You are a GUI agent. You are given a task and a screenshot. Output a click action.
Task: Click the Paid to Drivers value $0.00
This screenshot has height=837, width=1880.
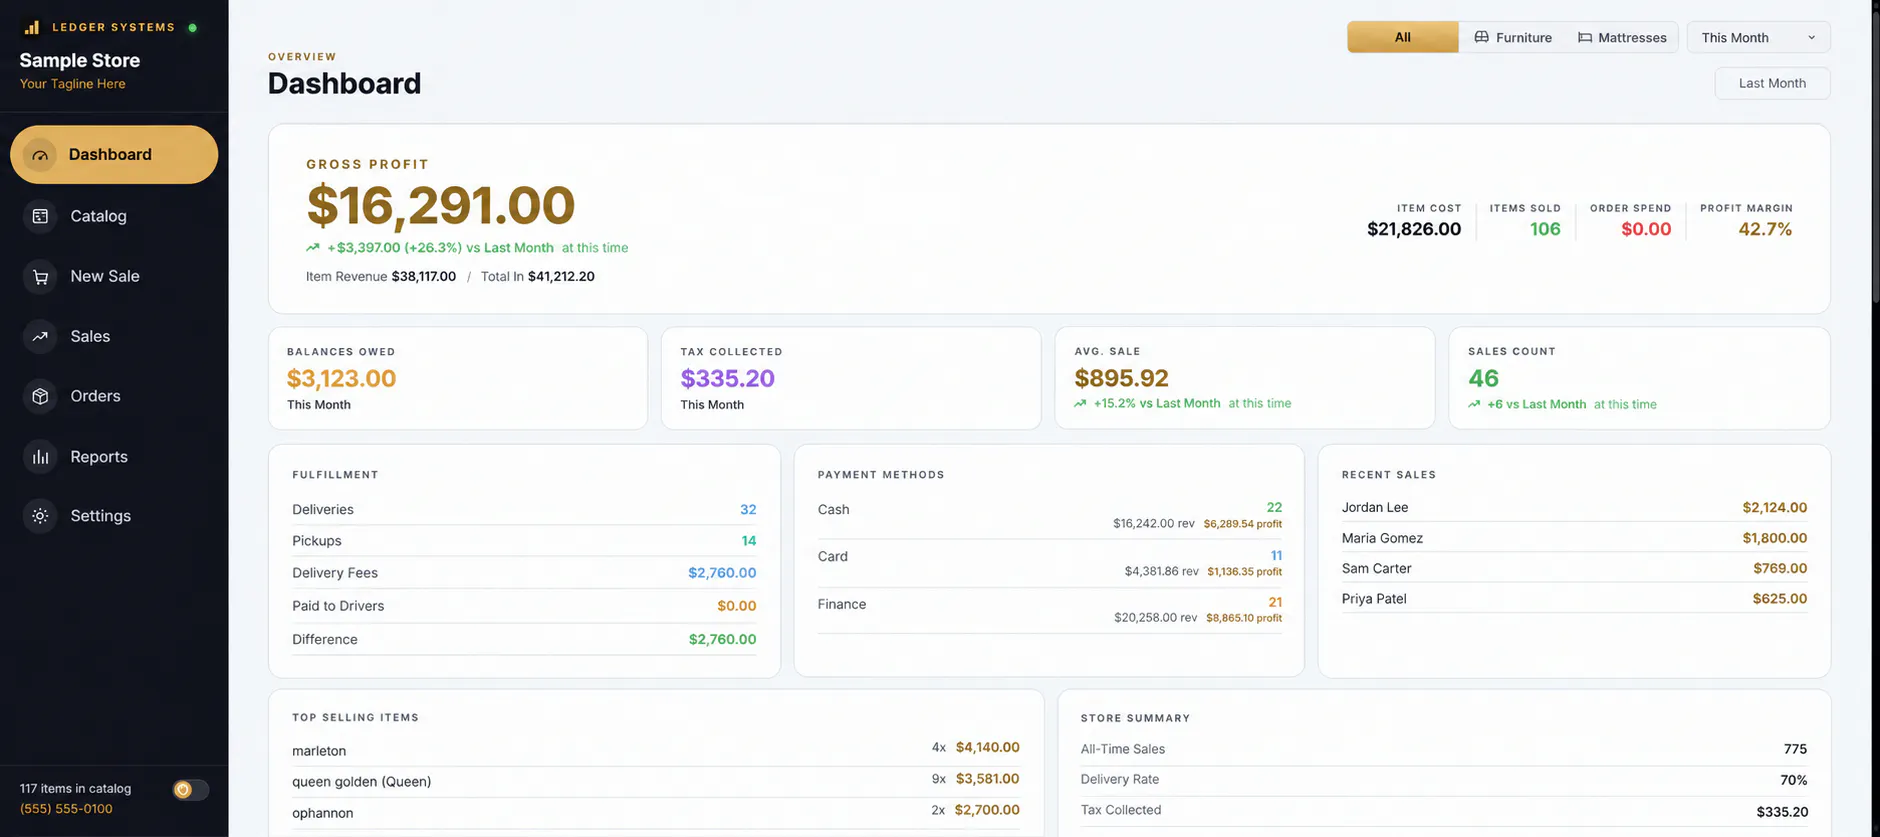coord(737,606)
